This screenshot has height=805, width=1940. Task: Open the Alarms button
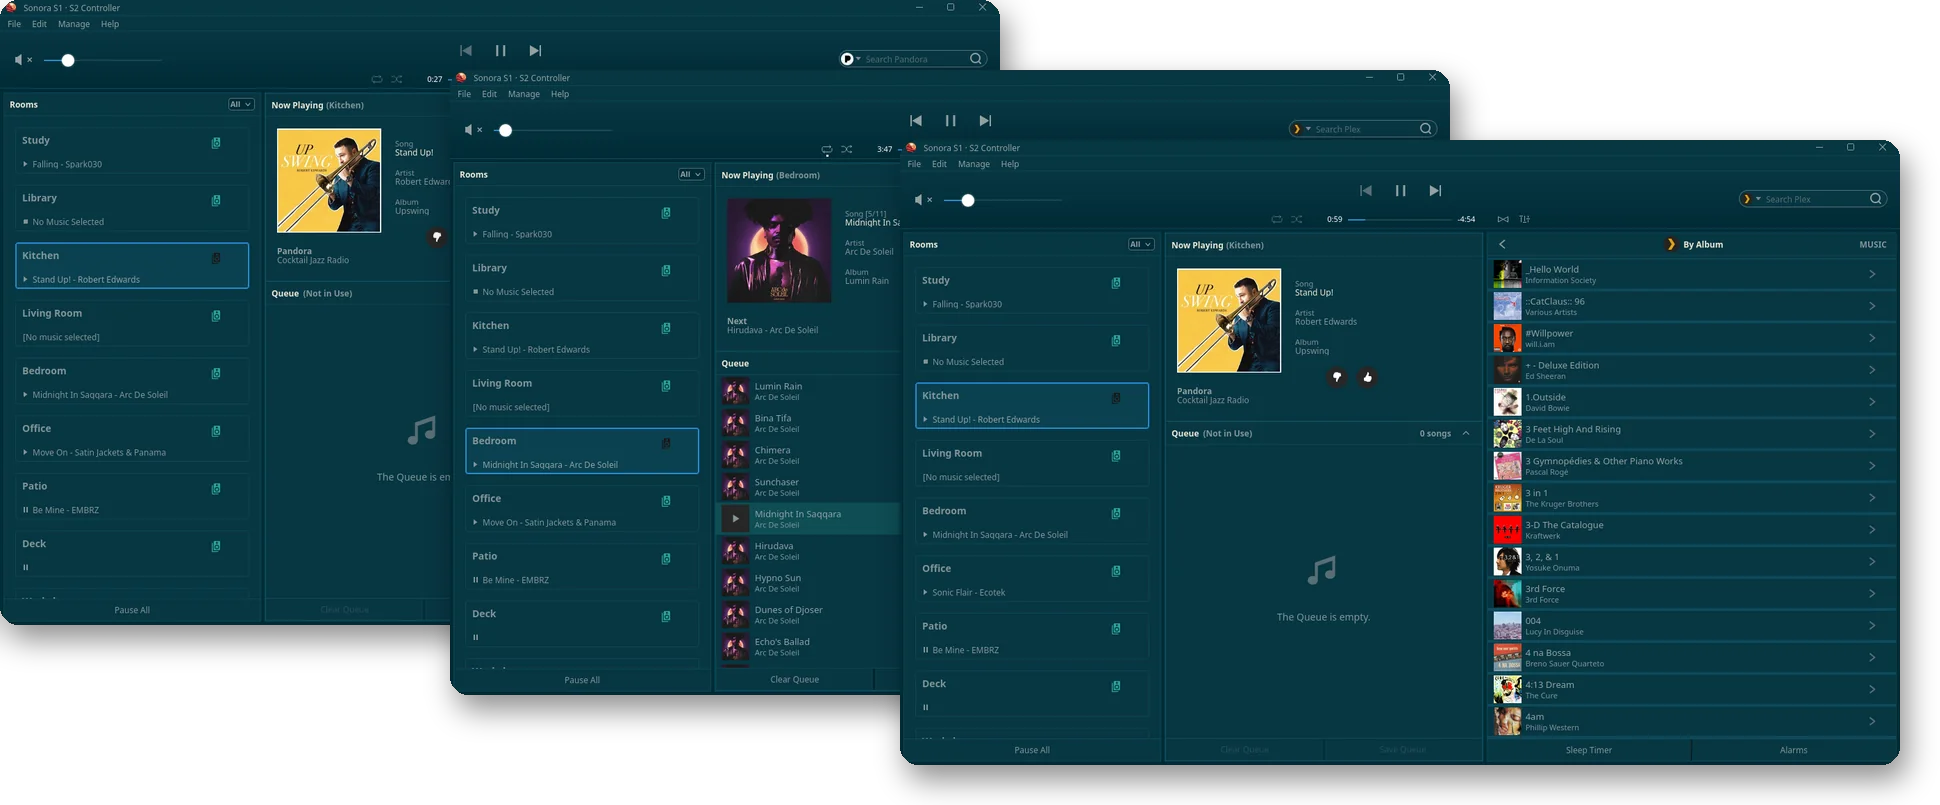tap(1794, 750)
